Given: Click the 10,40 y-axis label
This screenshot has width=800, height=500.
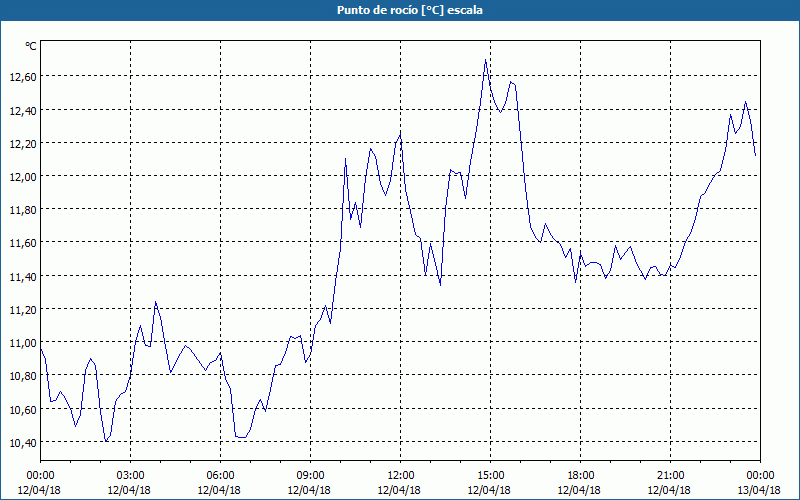Looking at the screenshot, I should 23,442.
